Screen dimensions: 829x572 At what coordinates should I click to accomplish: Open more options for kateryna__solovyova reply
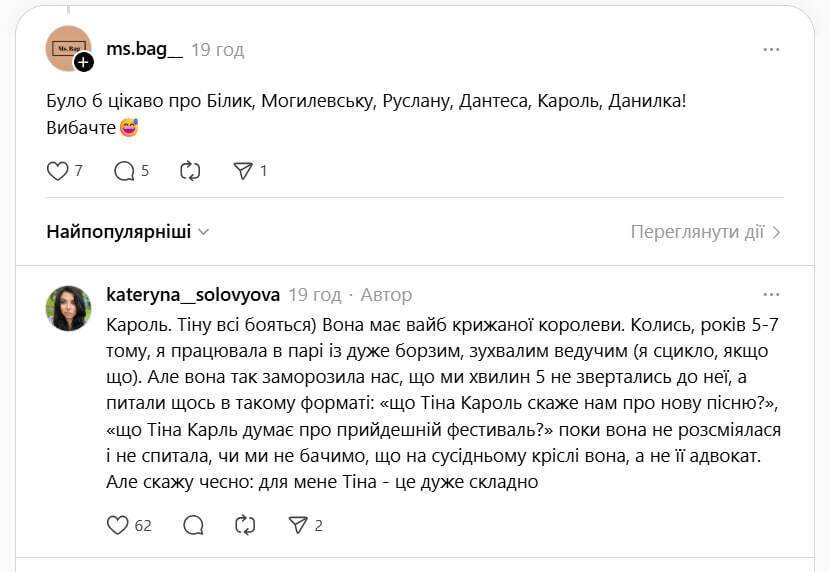771,295
